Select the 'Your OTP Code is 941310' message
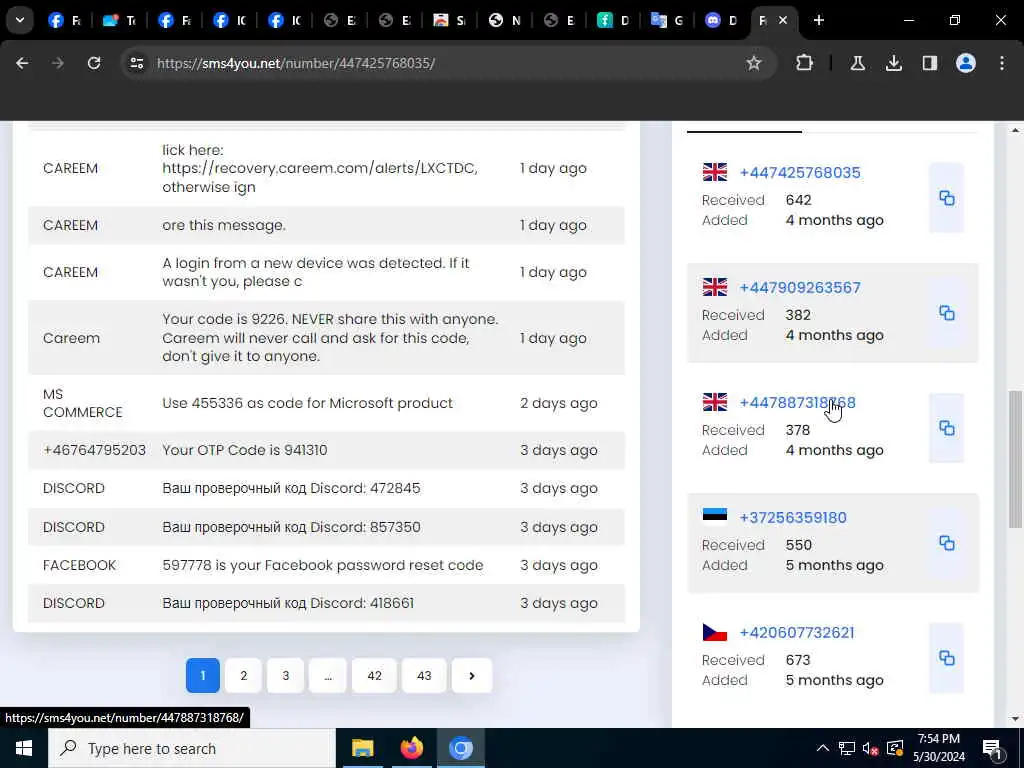The height and width of the screenshot is (768, 1024). [245, 450]
